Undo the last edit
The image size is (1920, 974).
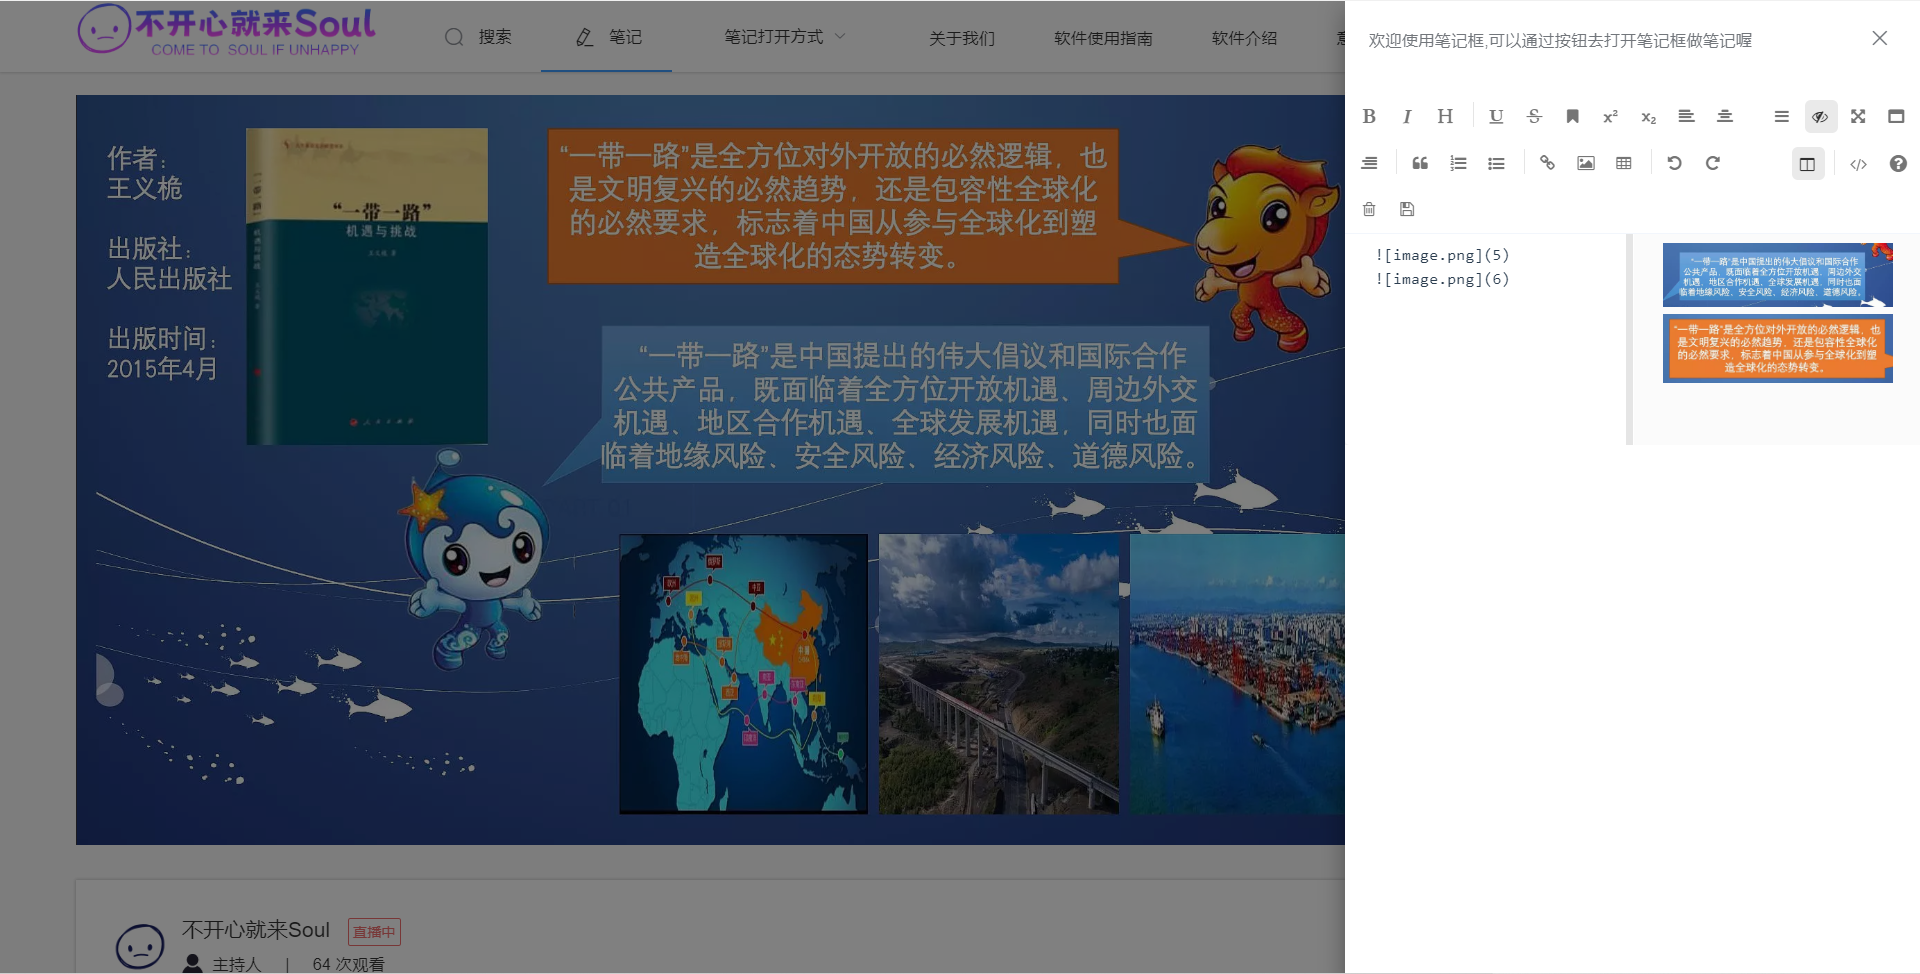(x=1674, y=164)
